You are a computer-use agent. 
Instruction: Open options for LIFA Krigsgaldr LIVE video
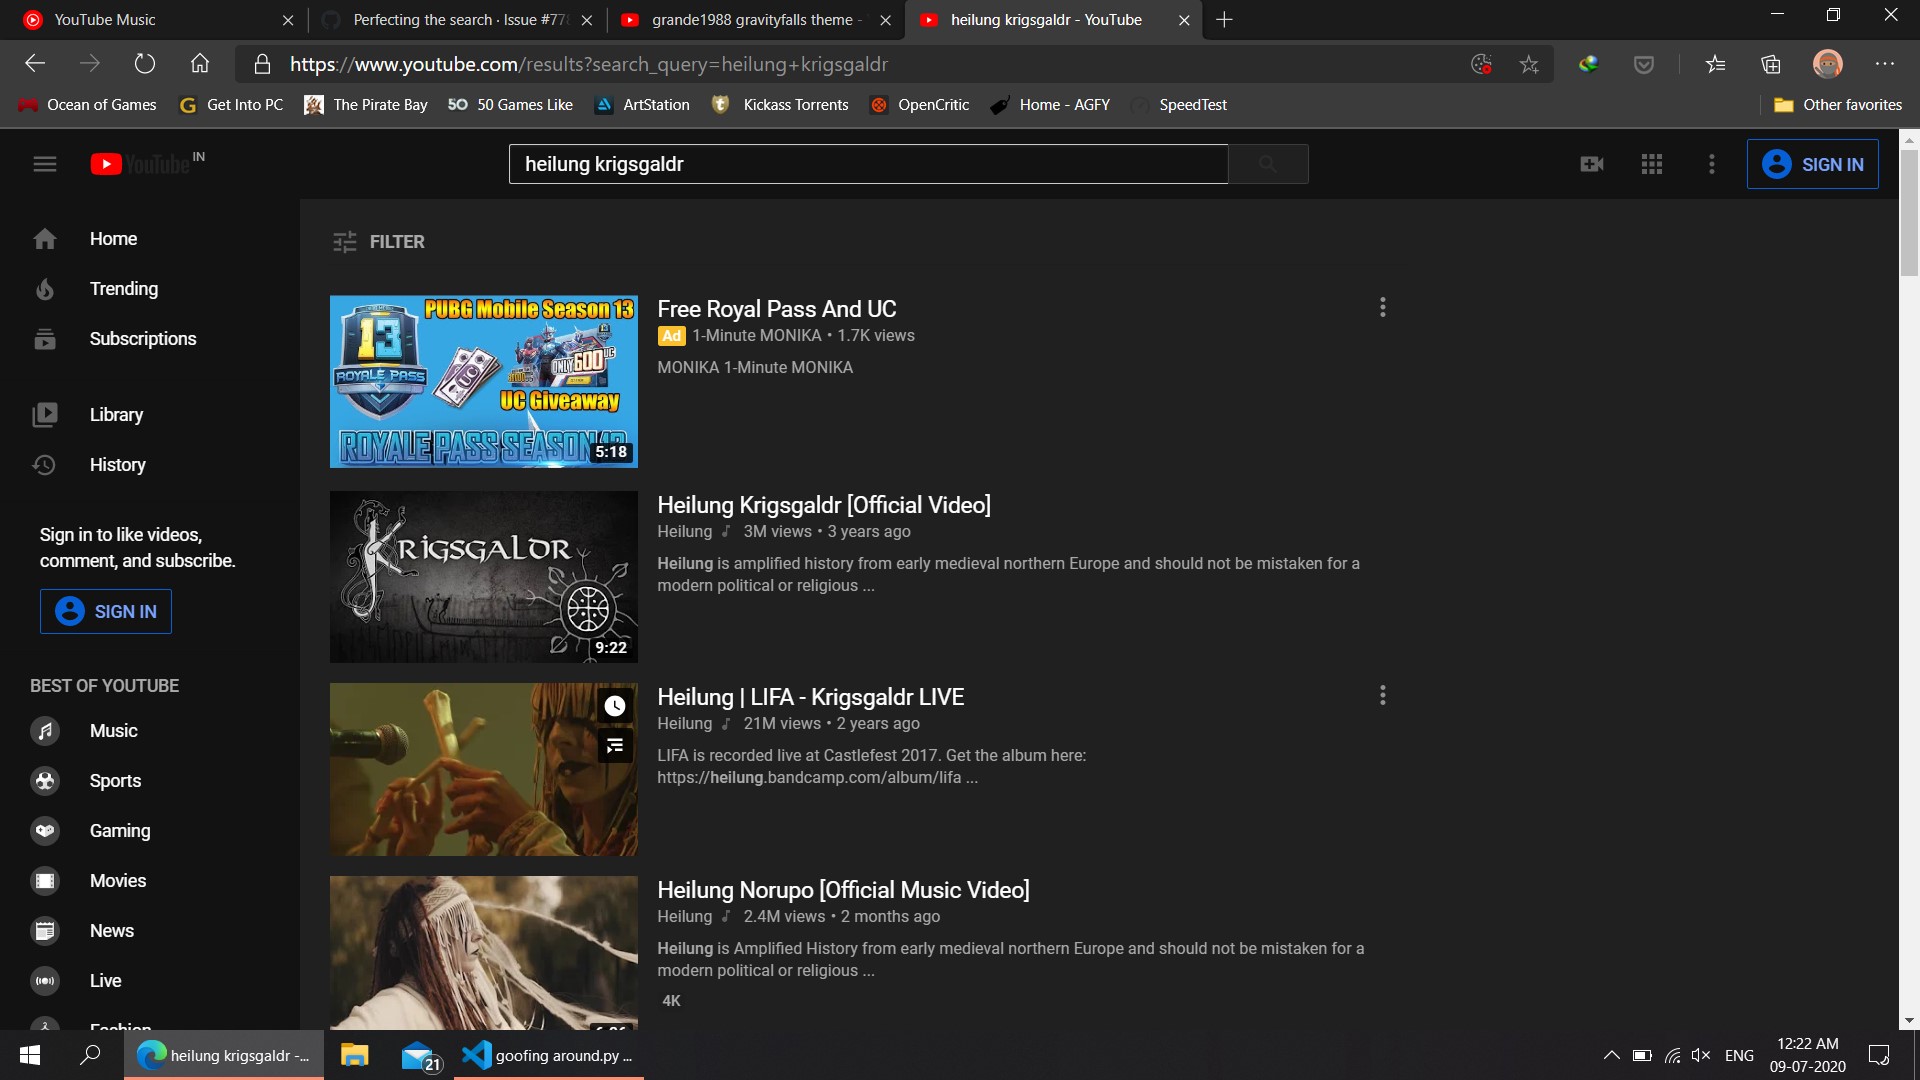1383,695
